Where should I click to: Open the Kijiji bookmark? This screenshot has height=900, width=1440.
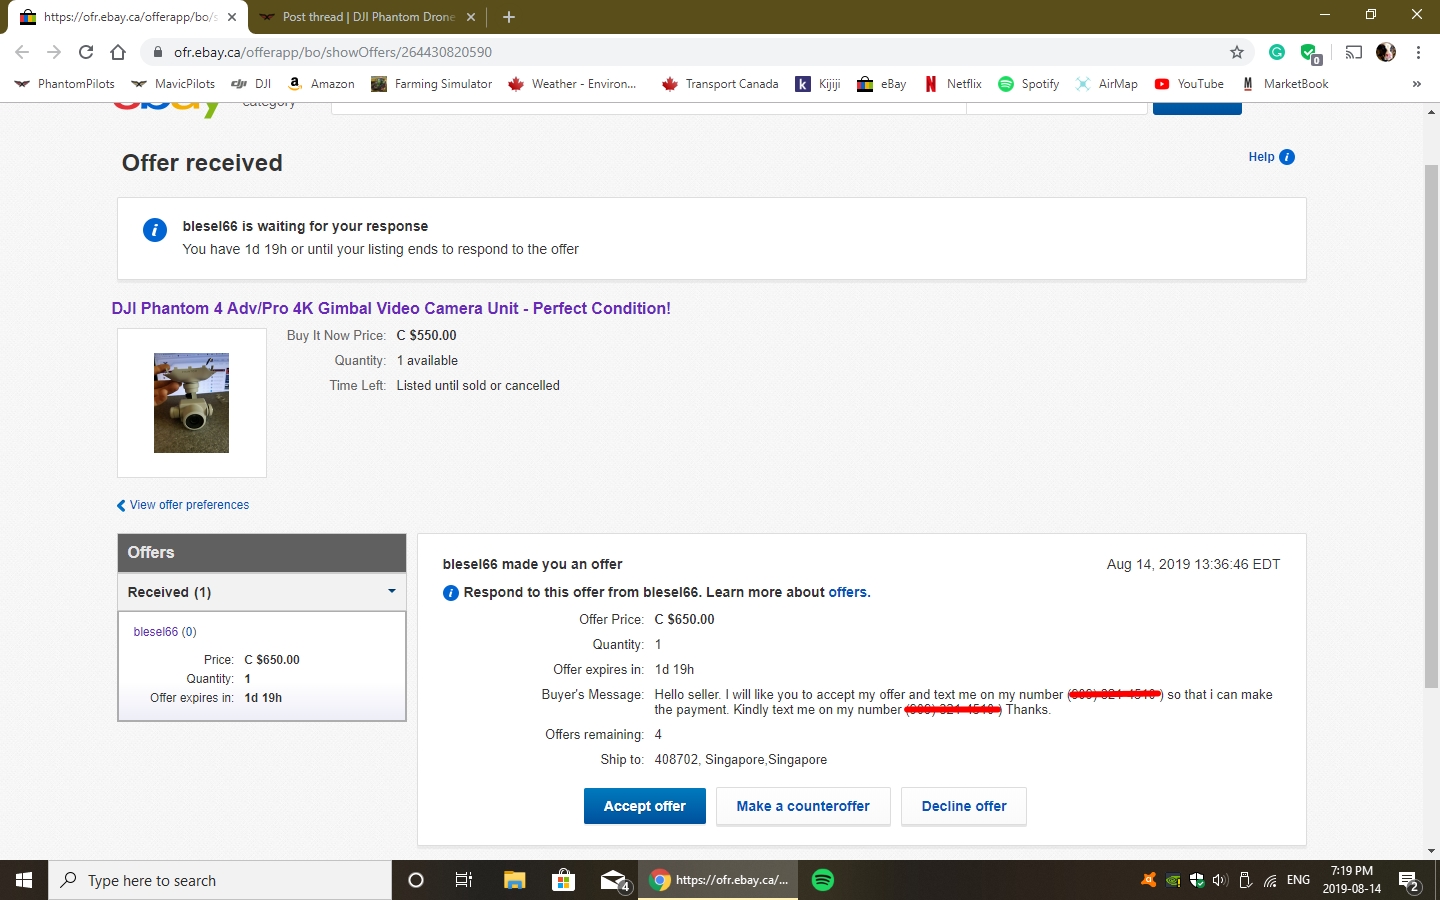coord(818,84)
